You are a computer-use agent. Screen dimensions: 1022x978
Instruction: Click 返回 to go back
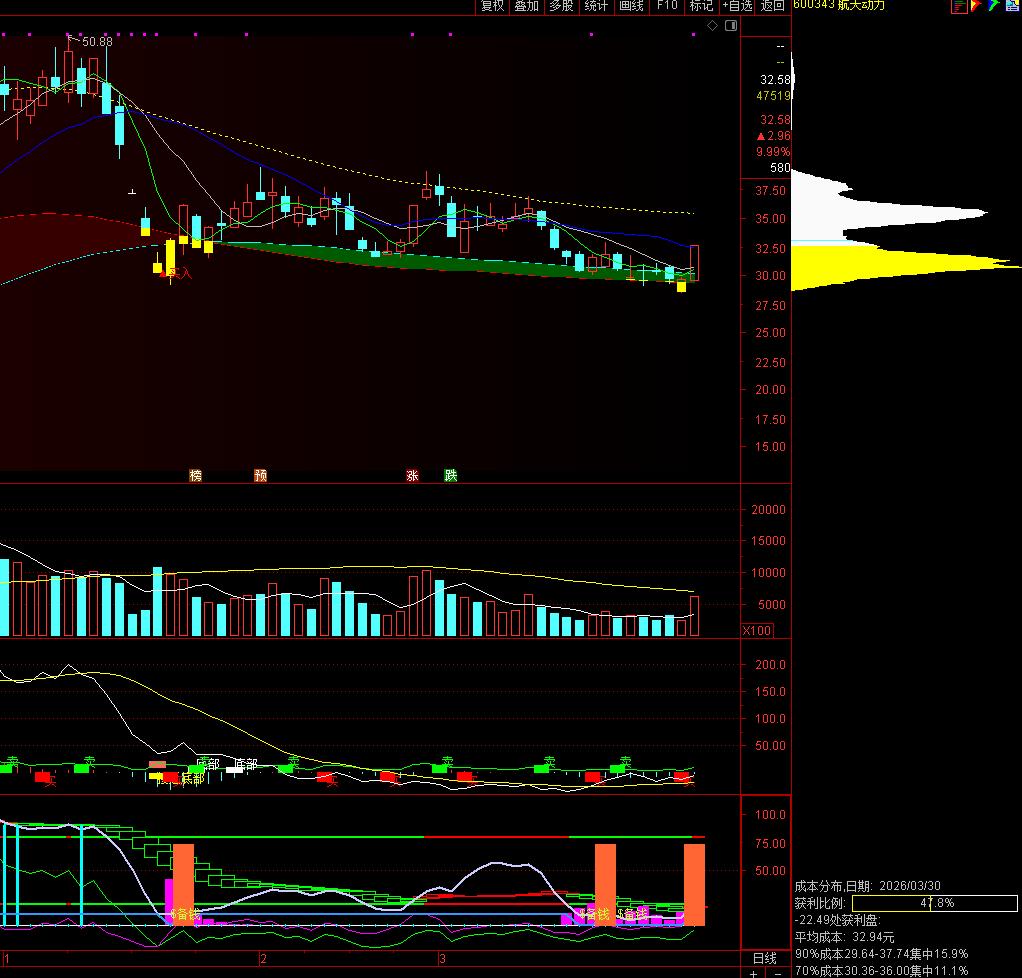pyautogui.click(x=773, y=6)
